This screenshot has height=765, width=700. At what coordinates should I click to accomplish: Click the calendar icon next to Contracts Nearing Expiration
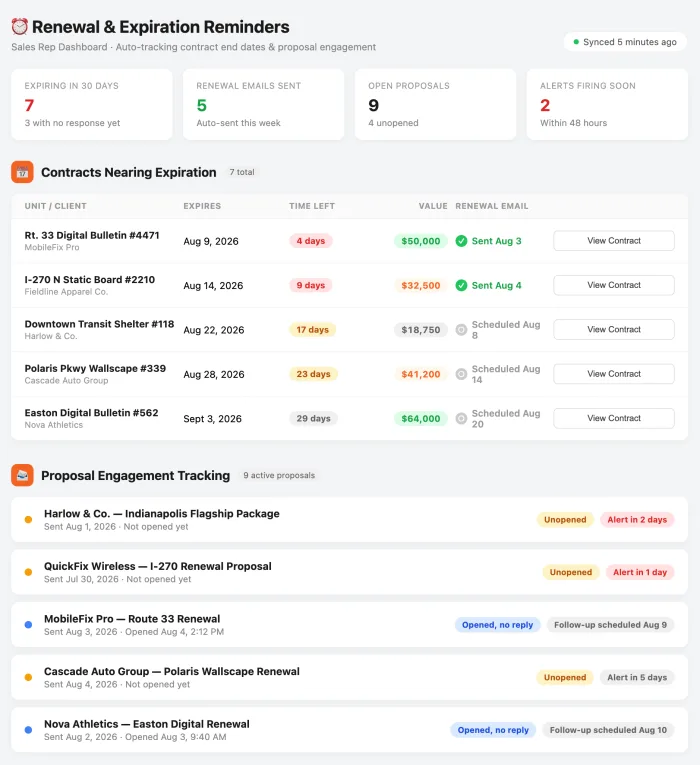(x=22, y=172)
